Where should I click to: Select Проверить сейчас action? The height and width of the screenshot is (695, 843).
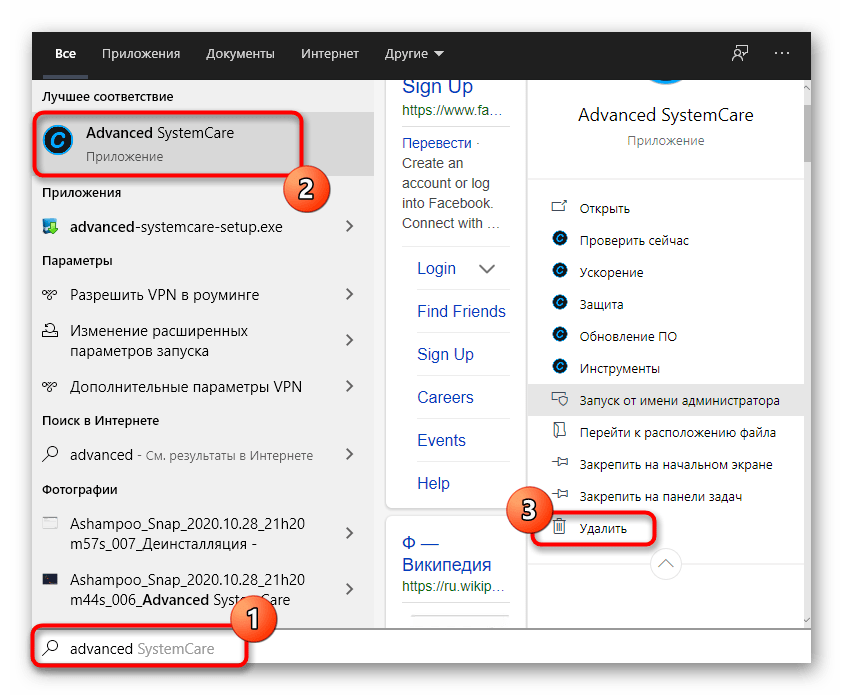(x=634, y=240)
